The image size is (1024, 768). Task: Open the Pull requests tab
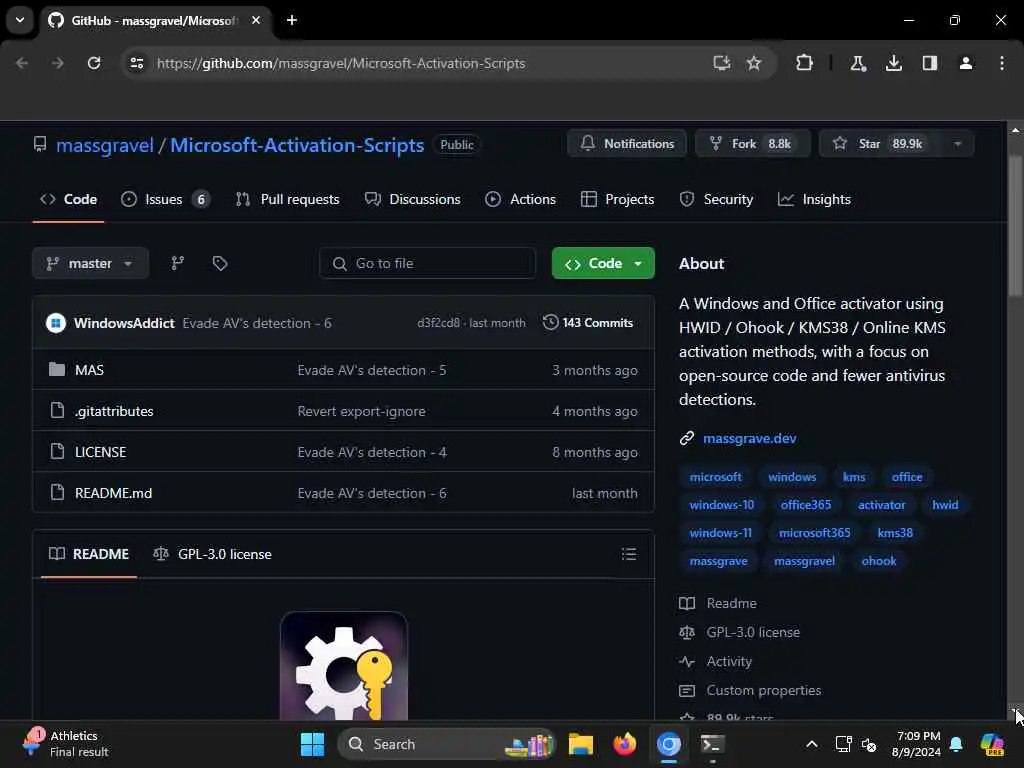point(287,199)
